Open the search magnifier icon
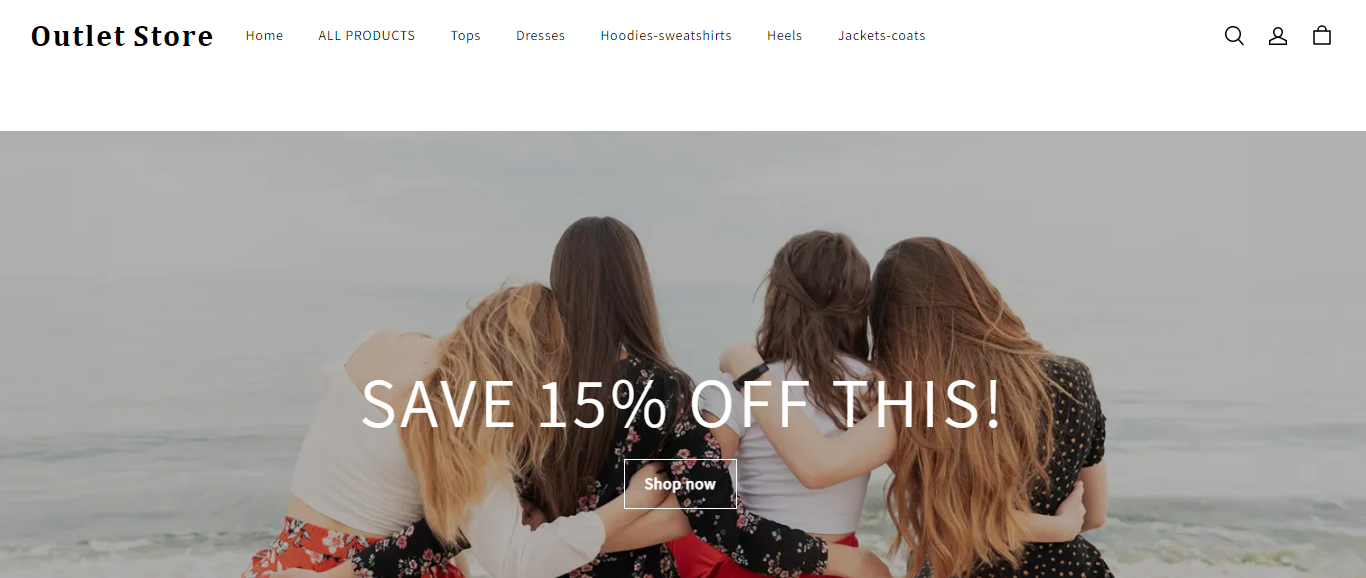Image resolution: width=1366 pixels, height=578 pixels. [x=1234, y=36]
